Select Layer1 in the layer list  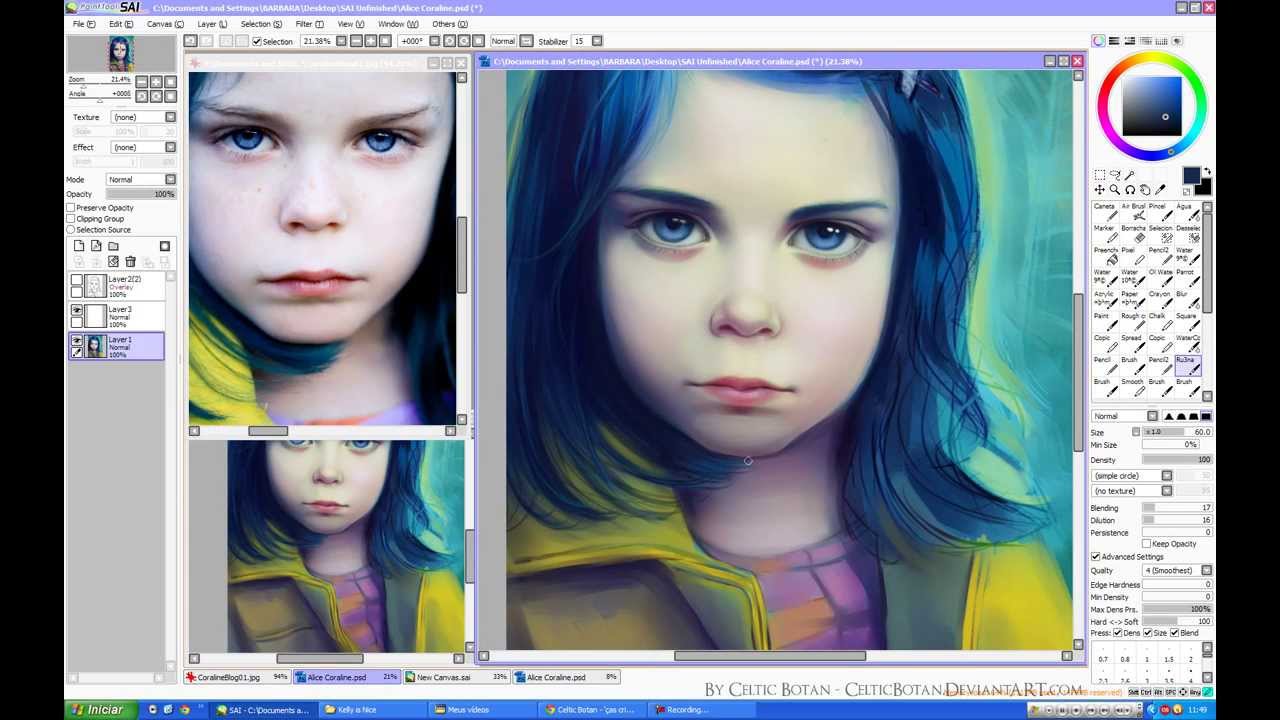pos(116,346)
